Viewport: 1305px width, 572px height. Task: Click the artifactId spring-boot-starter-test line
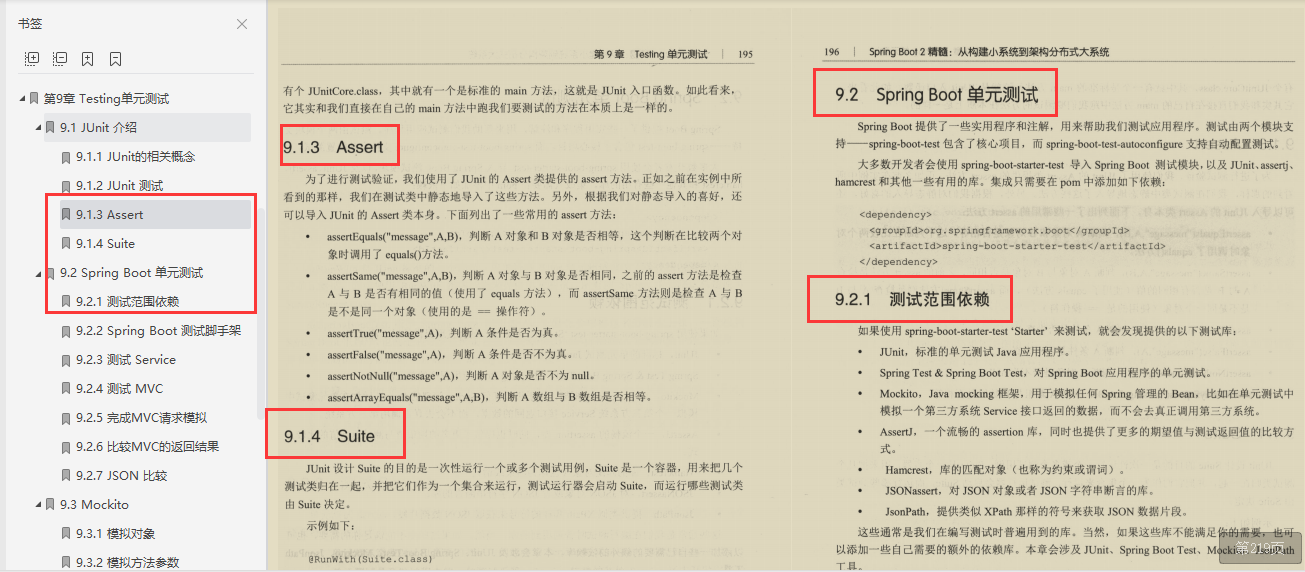pos(1017,245)
